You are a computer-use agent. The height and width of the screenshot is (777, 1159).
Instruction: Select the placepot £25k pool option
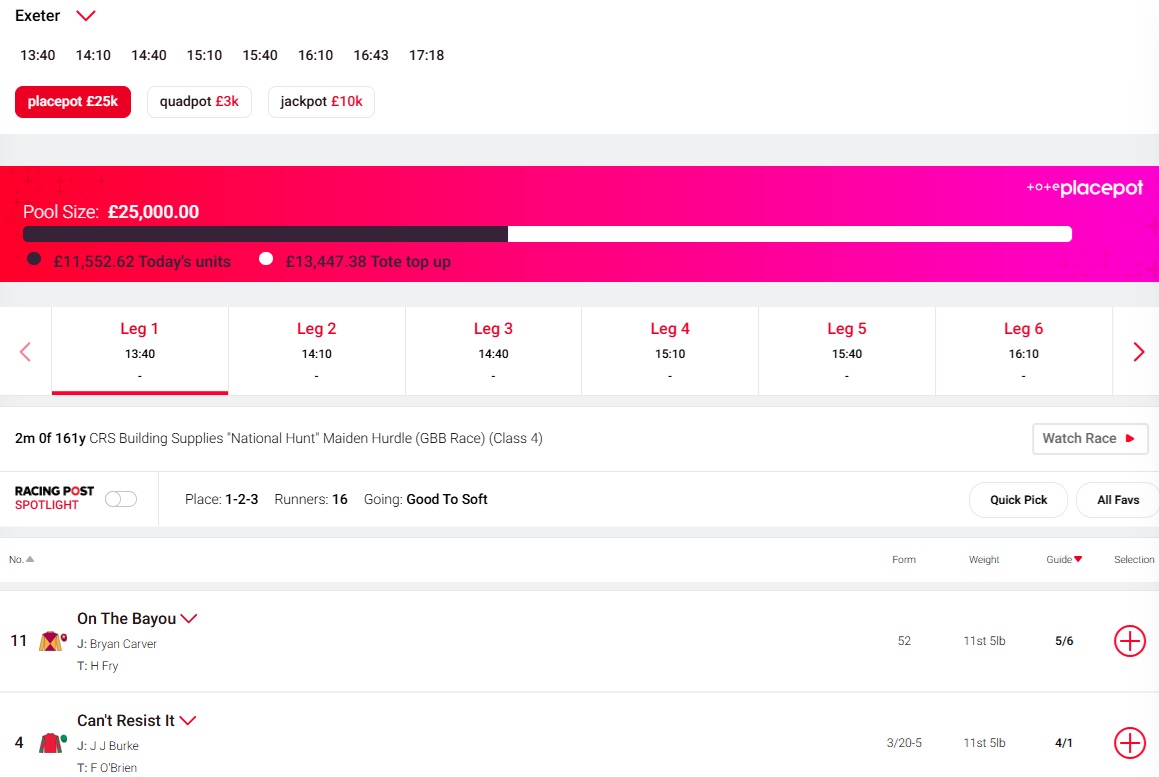73,102
